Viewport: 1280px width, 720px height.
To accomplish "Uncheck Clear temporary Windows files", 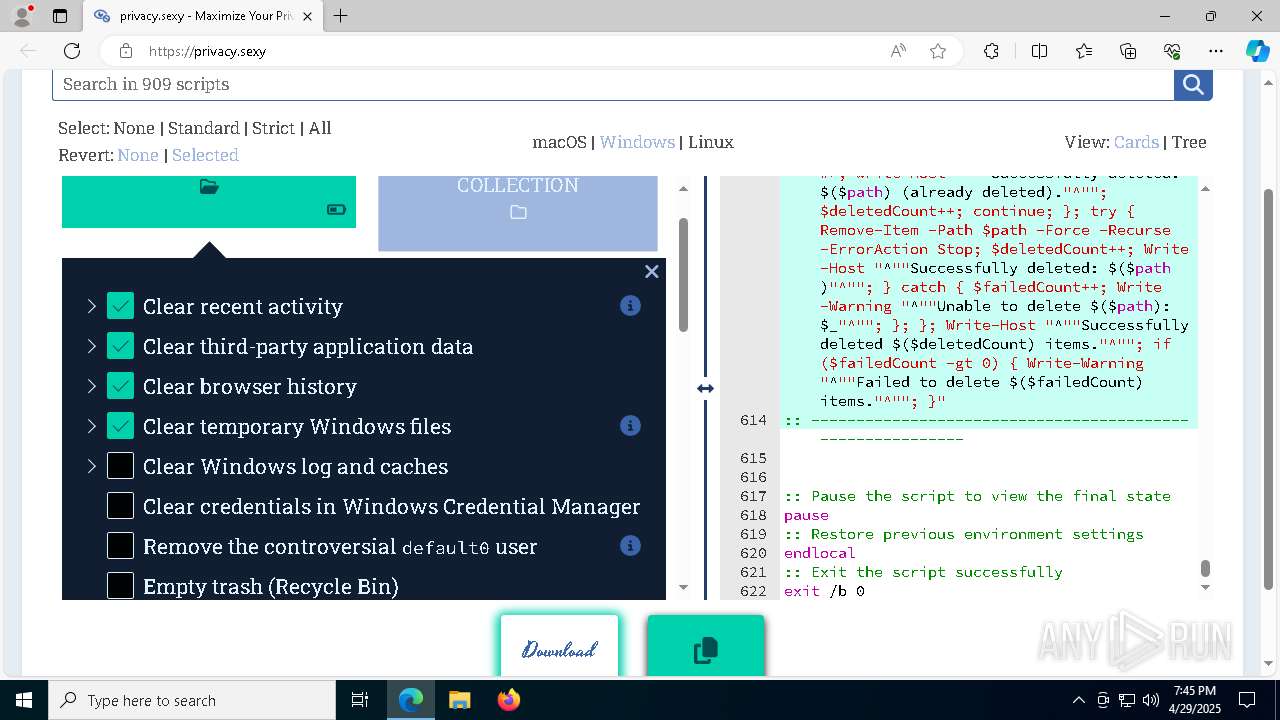I will tap(120, 426).
